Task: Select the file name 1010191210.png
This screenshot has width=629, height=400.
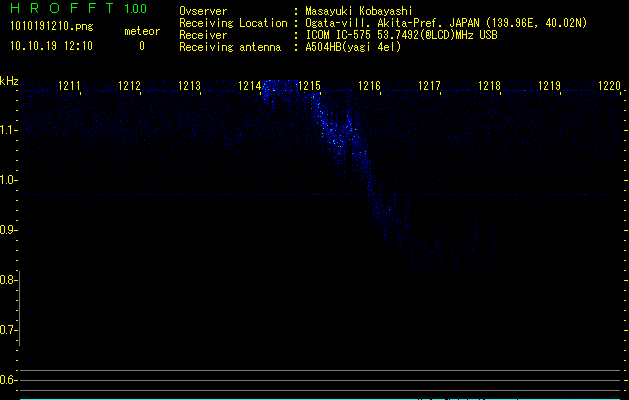Action: pyautogui.click(x=52, y=27)
